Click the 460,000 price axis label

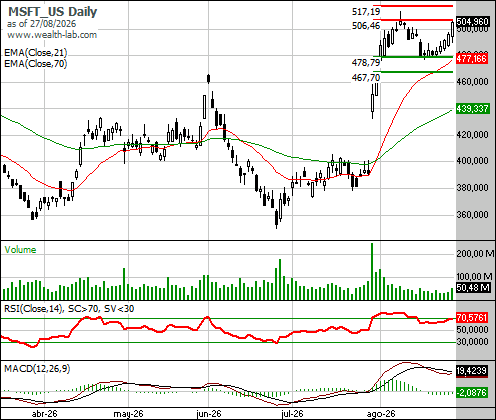point(472,81)
